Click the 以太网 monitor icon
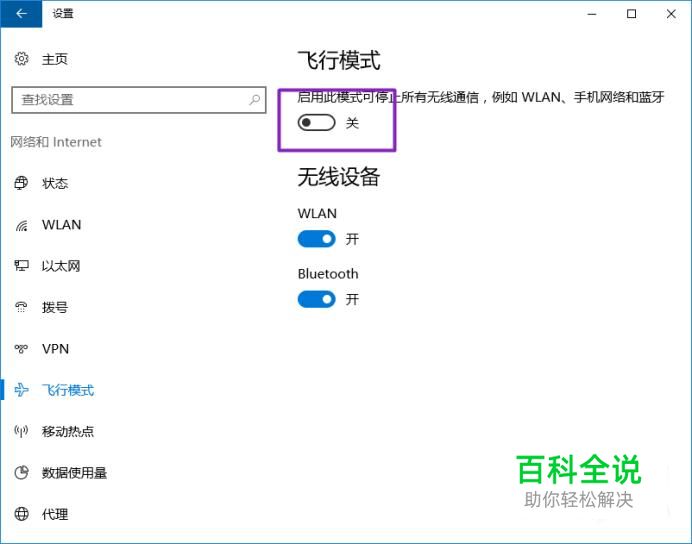The height and width of the screenshot is (544, 692). tap(21, 266)
